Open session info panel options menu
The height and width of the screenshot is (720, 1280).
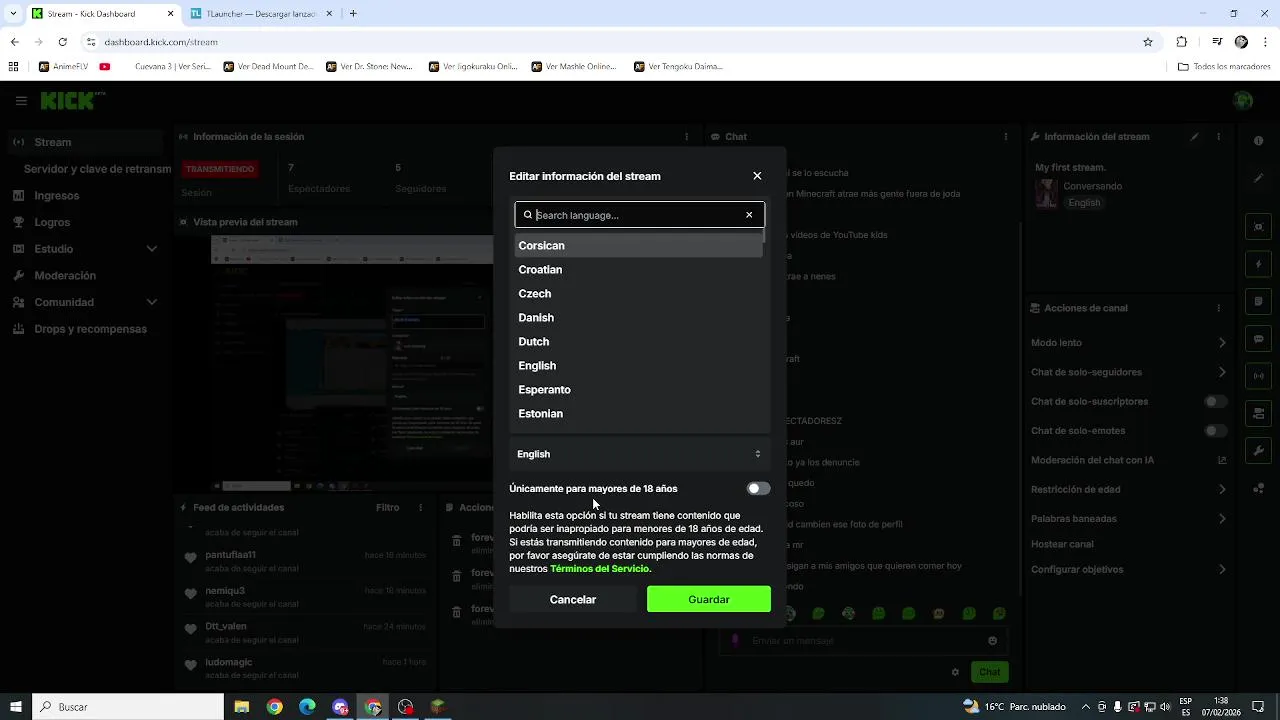coord(686,137)
